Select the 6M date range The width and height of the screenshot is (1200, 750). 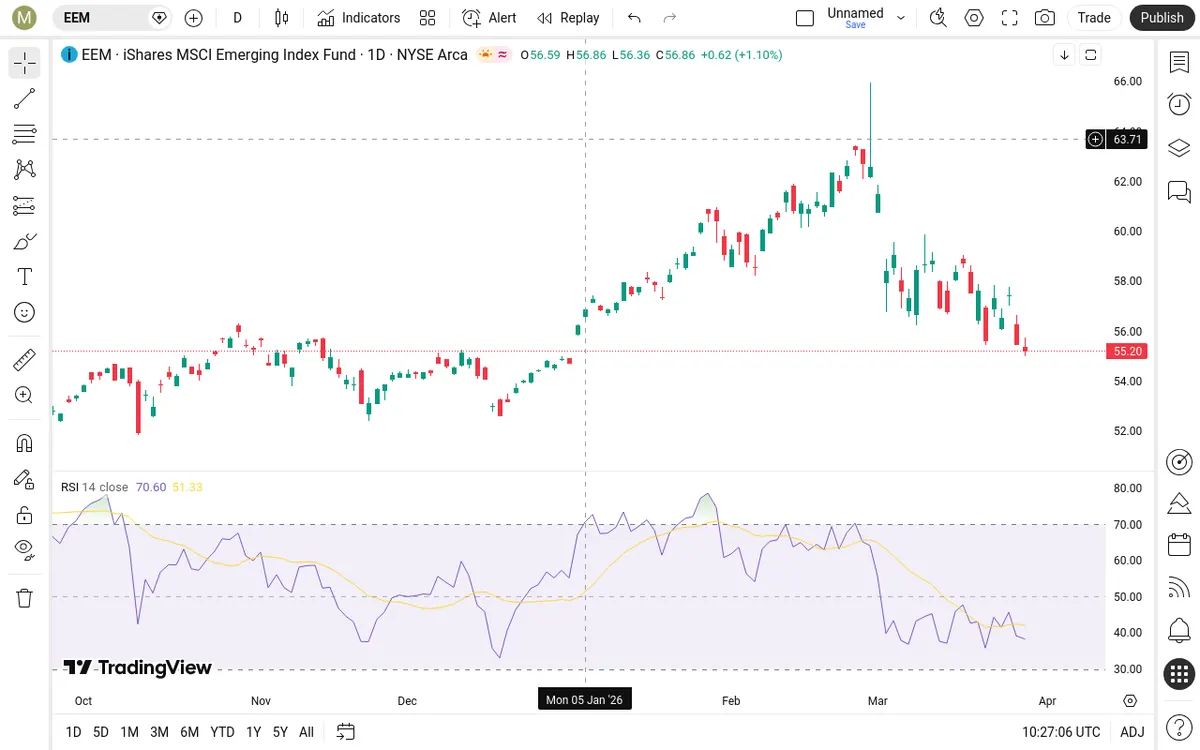coord(189,732)
